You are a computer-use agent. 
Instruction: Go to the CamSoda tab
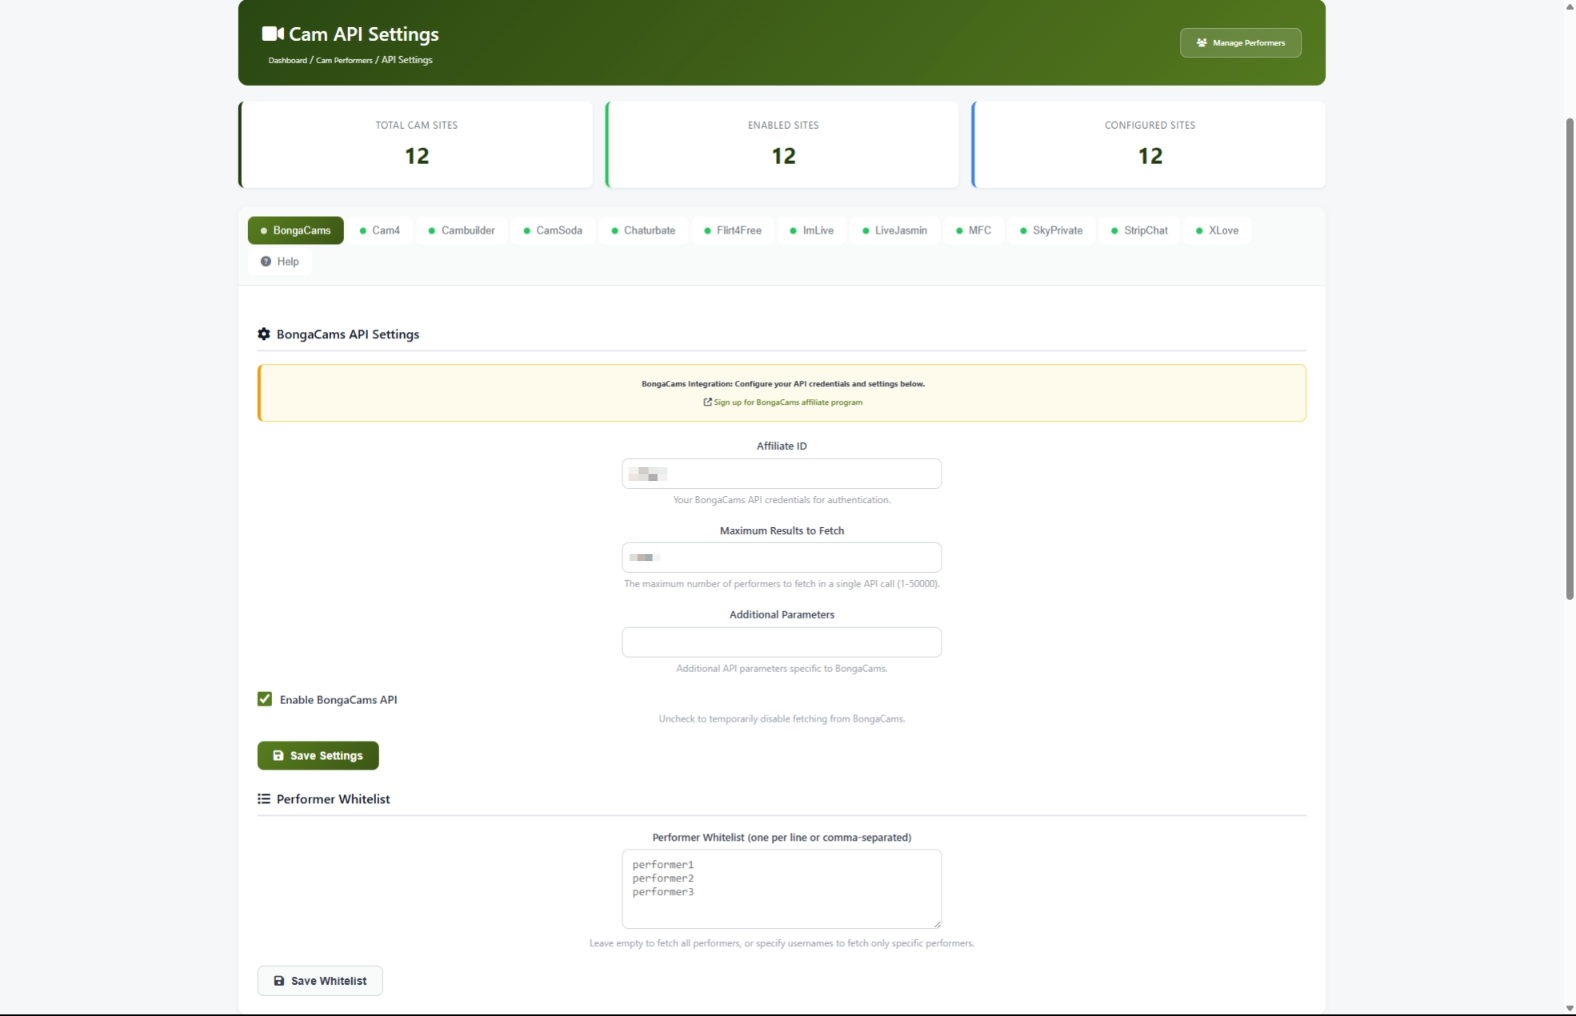pos(553,231)
